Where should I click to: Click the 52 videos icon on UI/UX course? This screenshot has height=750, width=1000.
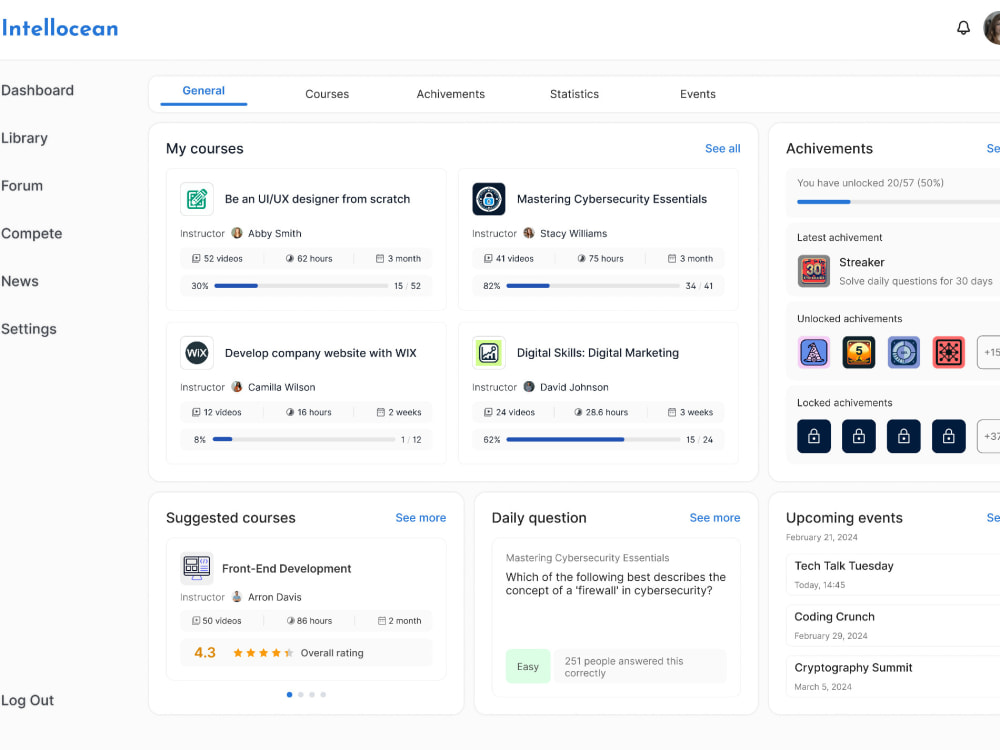coord(196,258)
